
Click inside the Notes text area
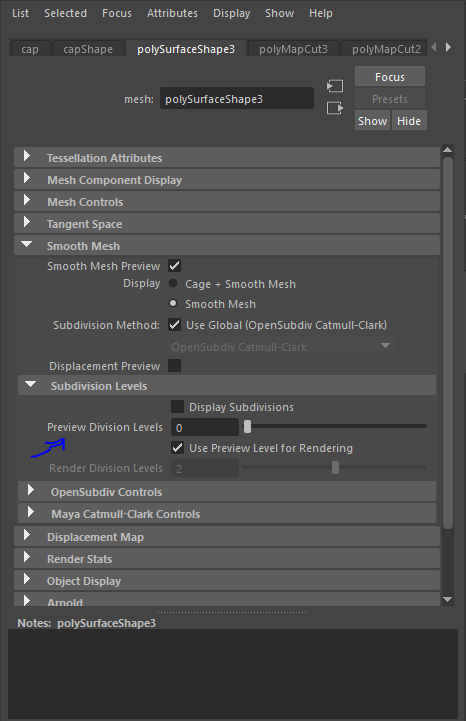[233, 672]
